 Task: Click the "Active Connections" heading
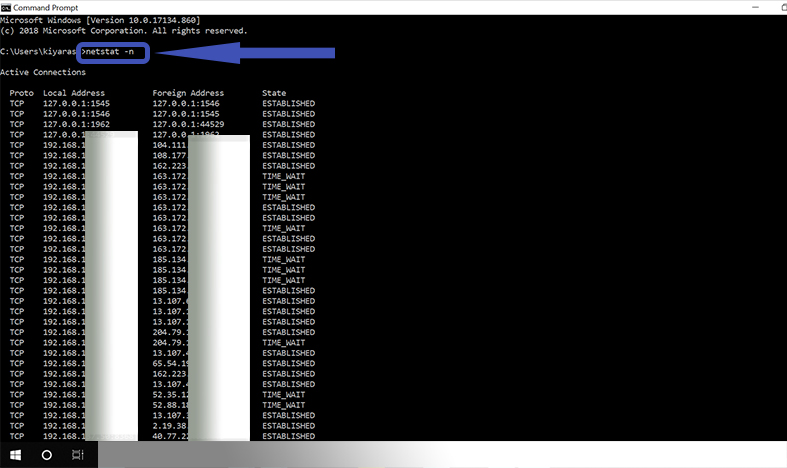(x=43, y=72)
